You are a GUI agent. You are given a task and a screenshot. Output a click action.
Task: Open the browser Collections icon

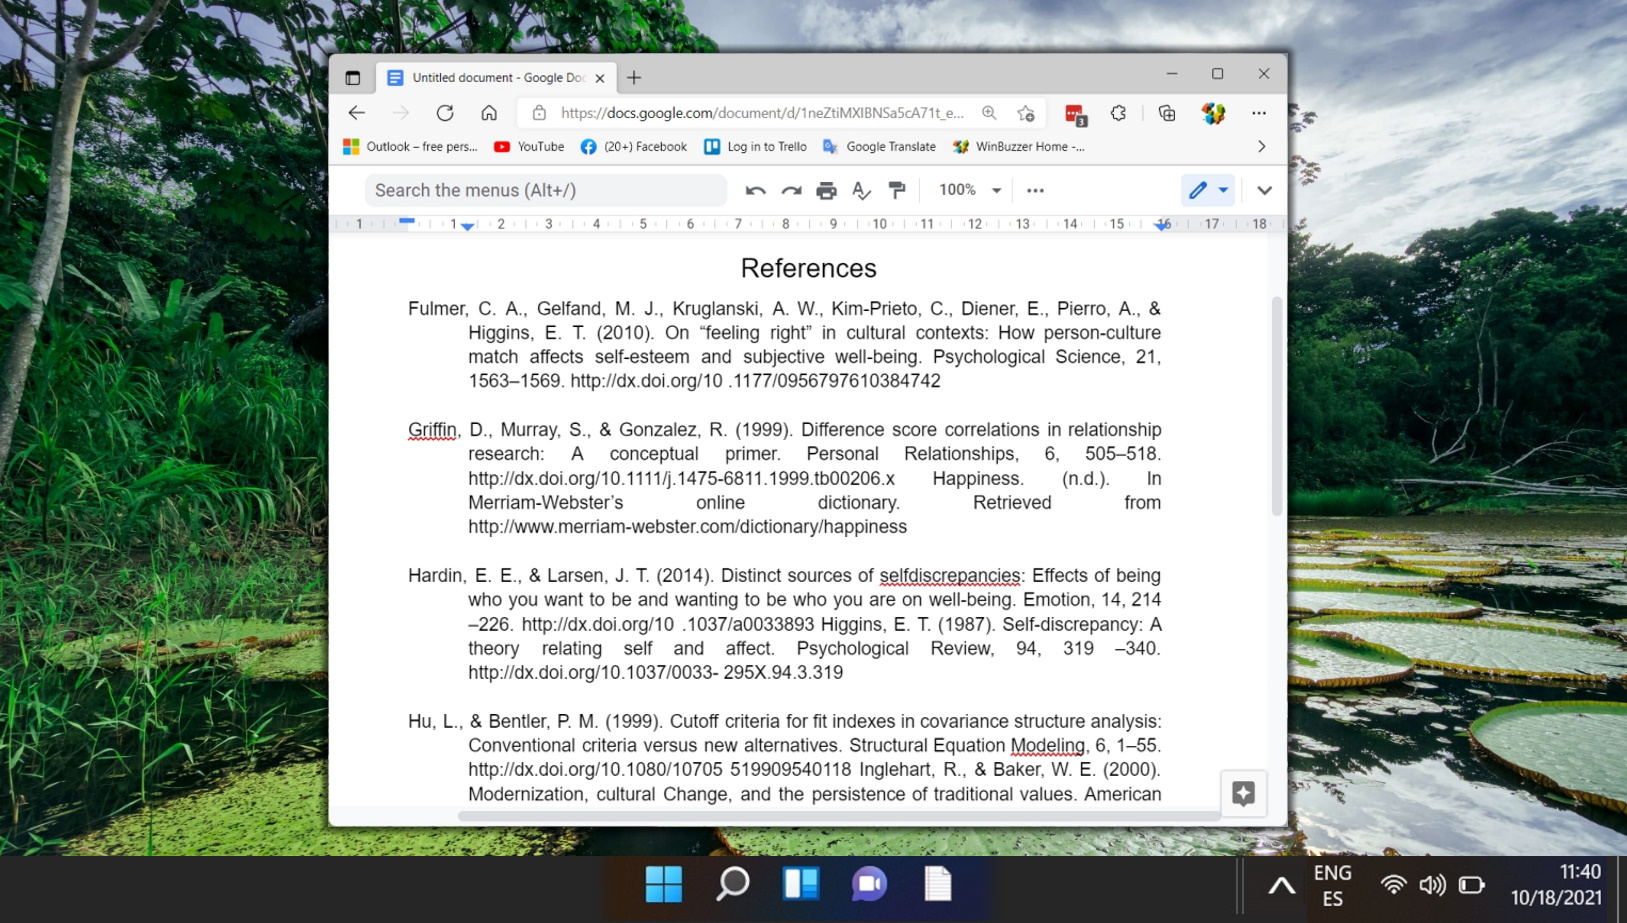click(1167, 113)
